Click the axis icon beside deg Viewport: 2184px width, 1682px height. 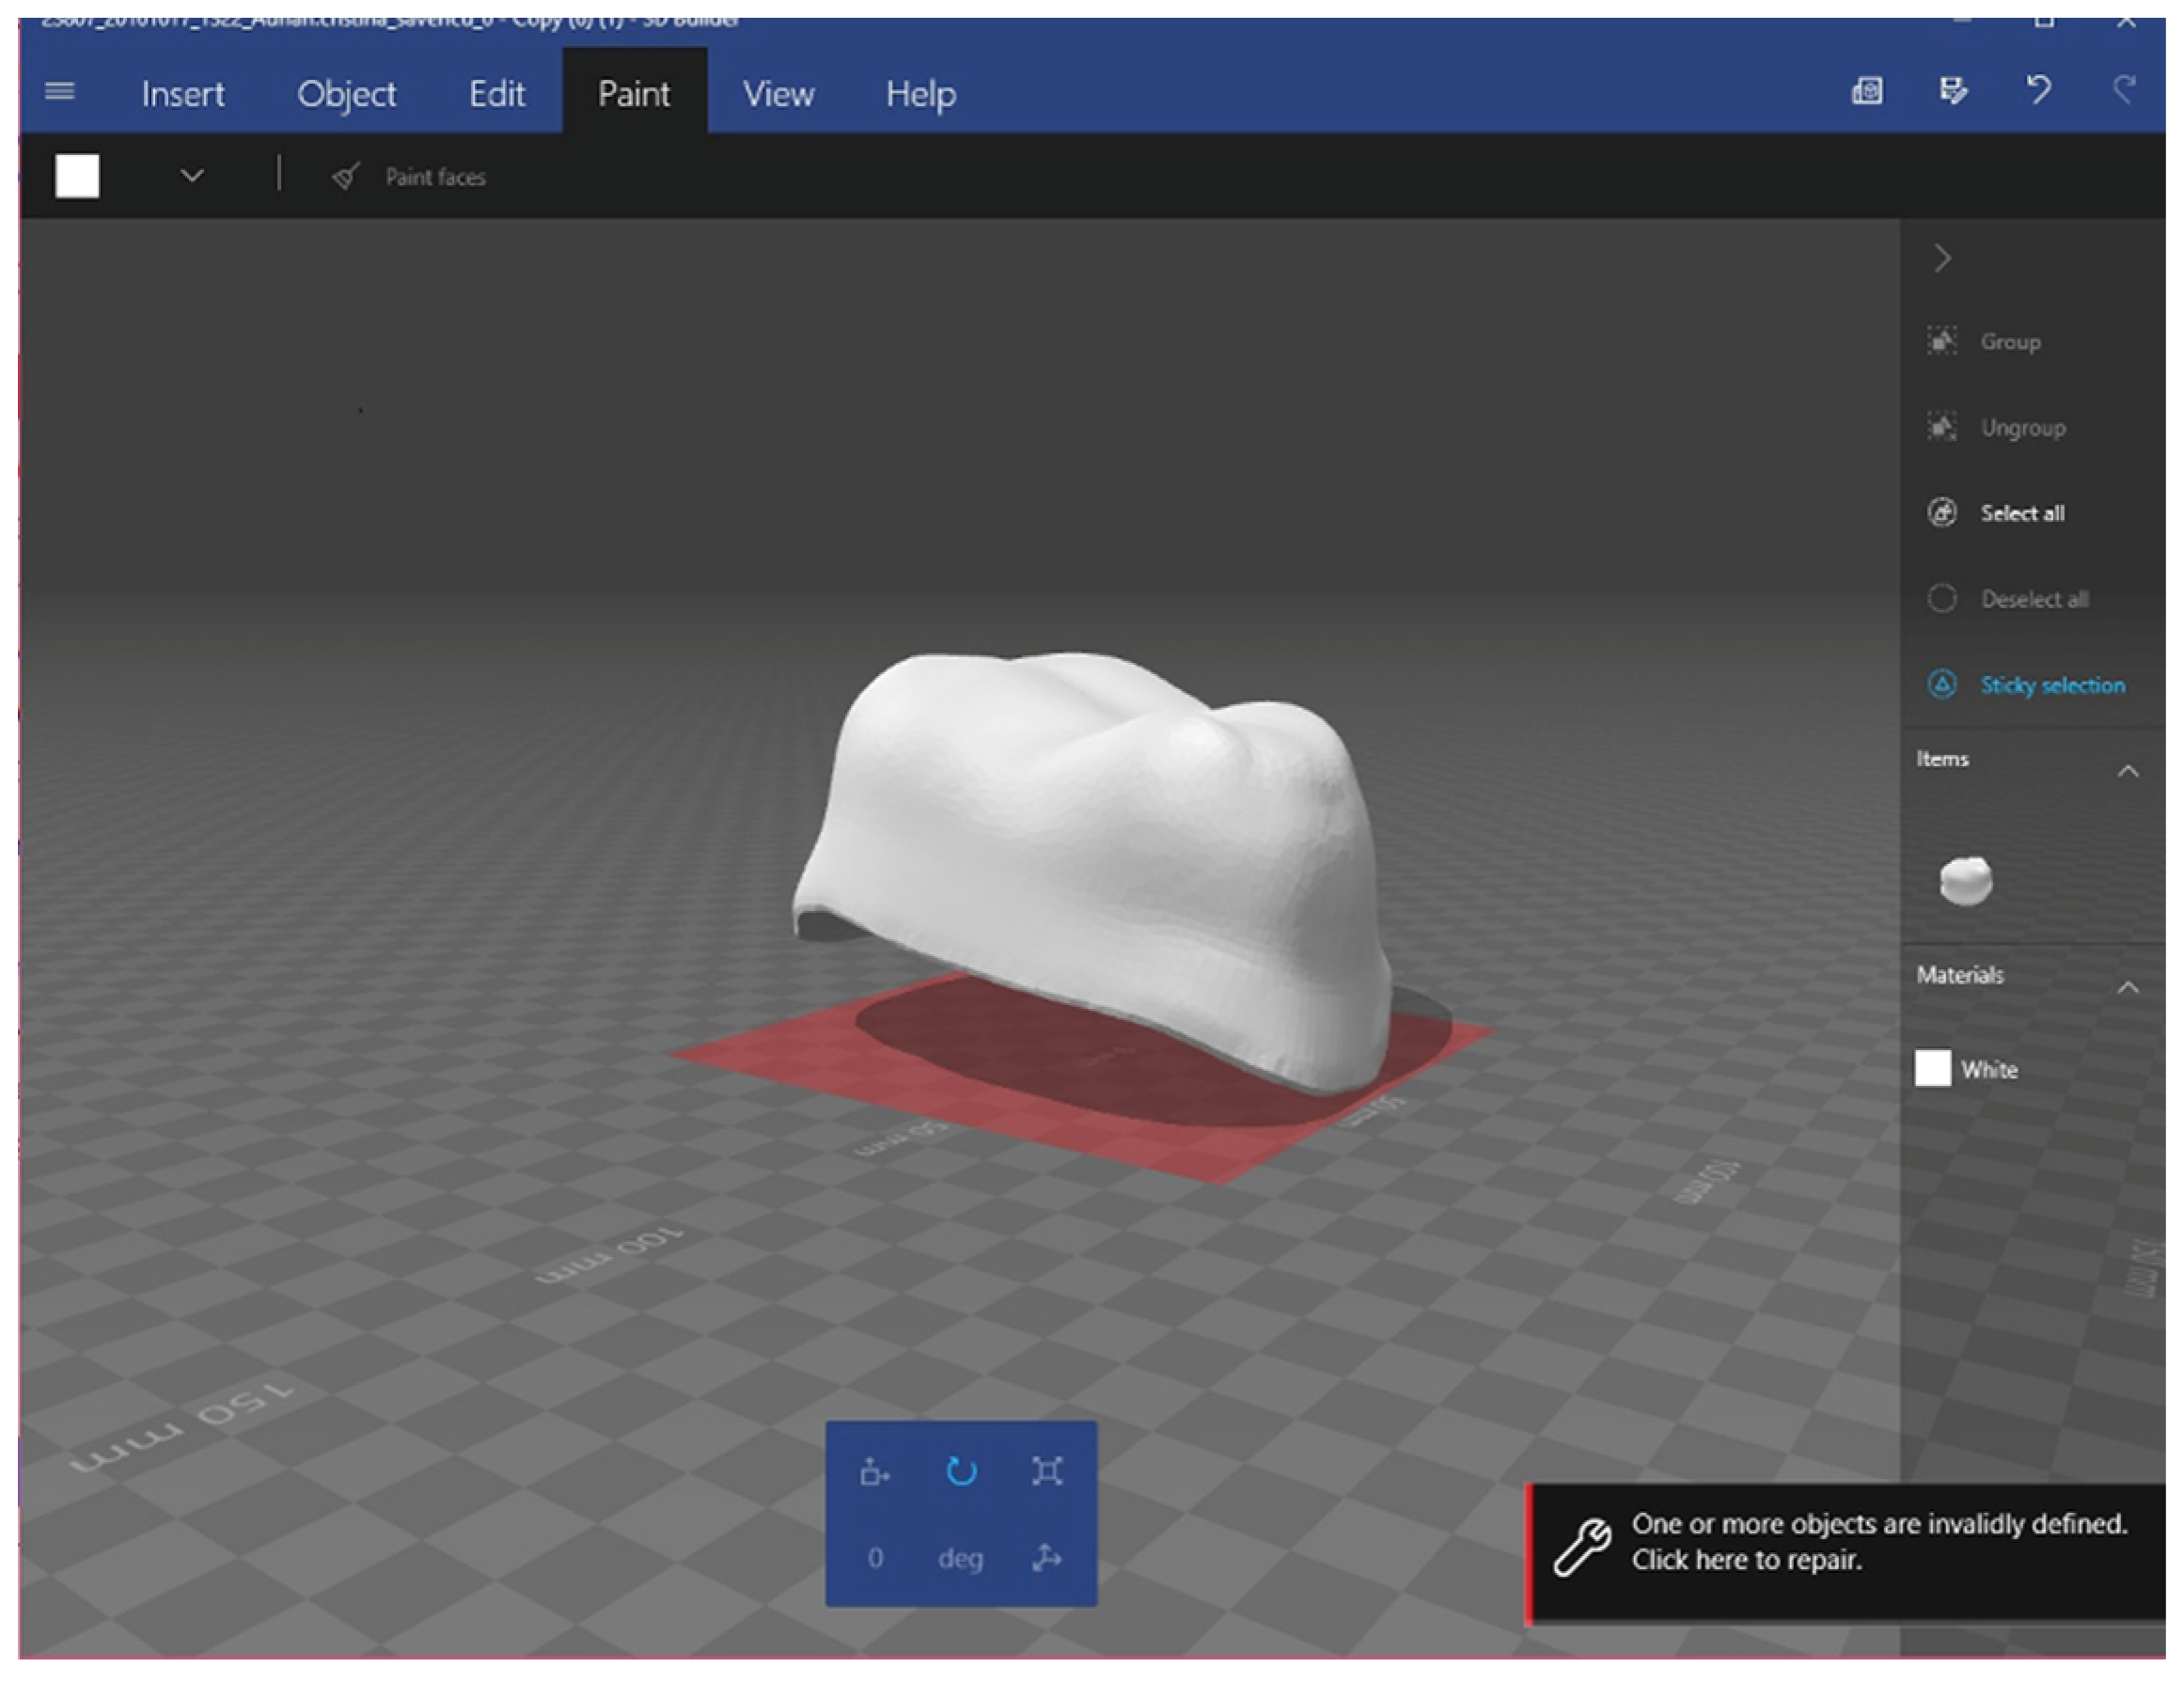[x=1046, y=1557]
